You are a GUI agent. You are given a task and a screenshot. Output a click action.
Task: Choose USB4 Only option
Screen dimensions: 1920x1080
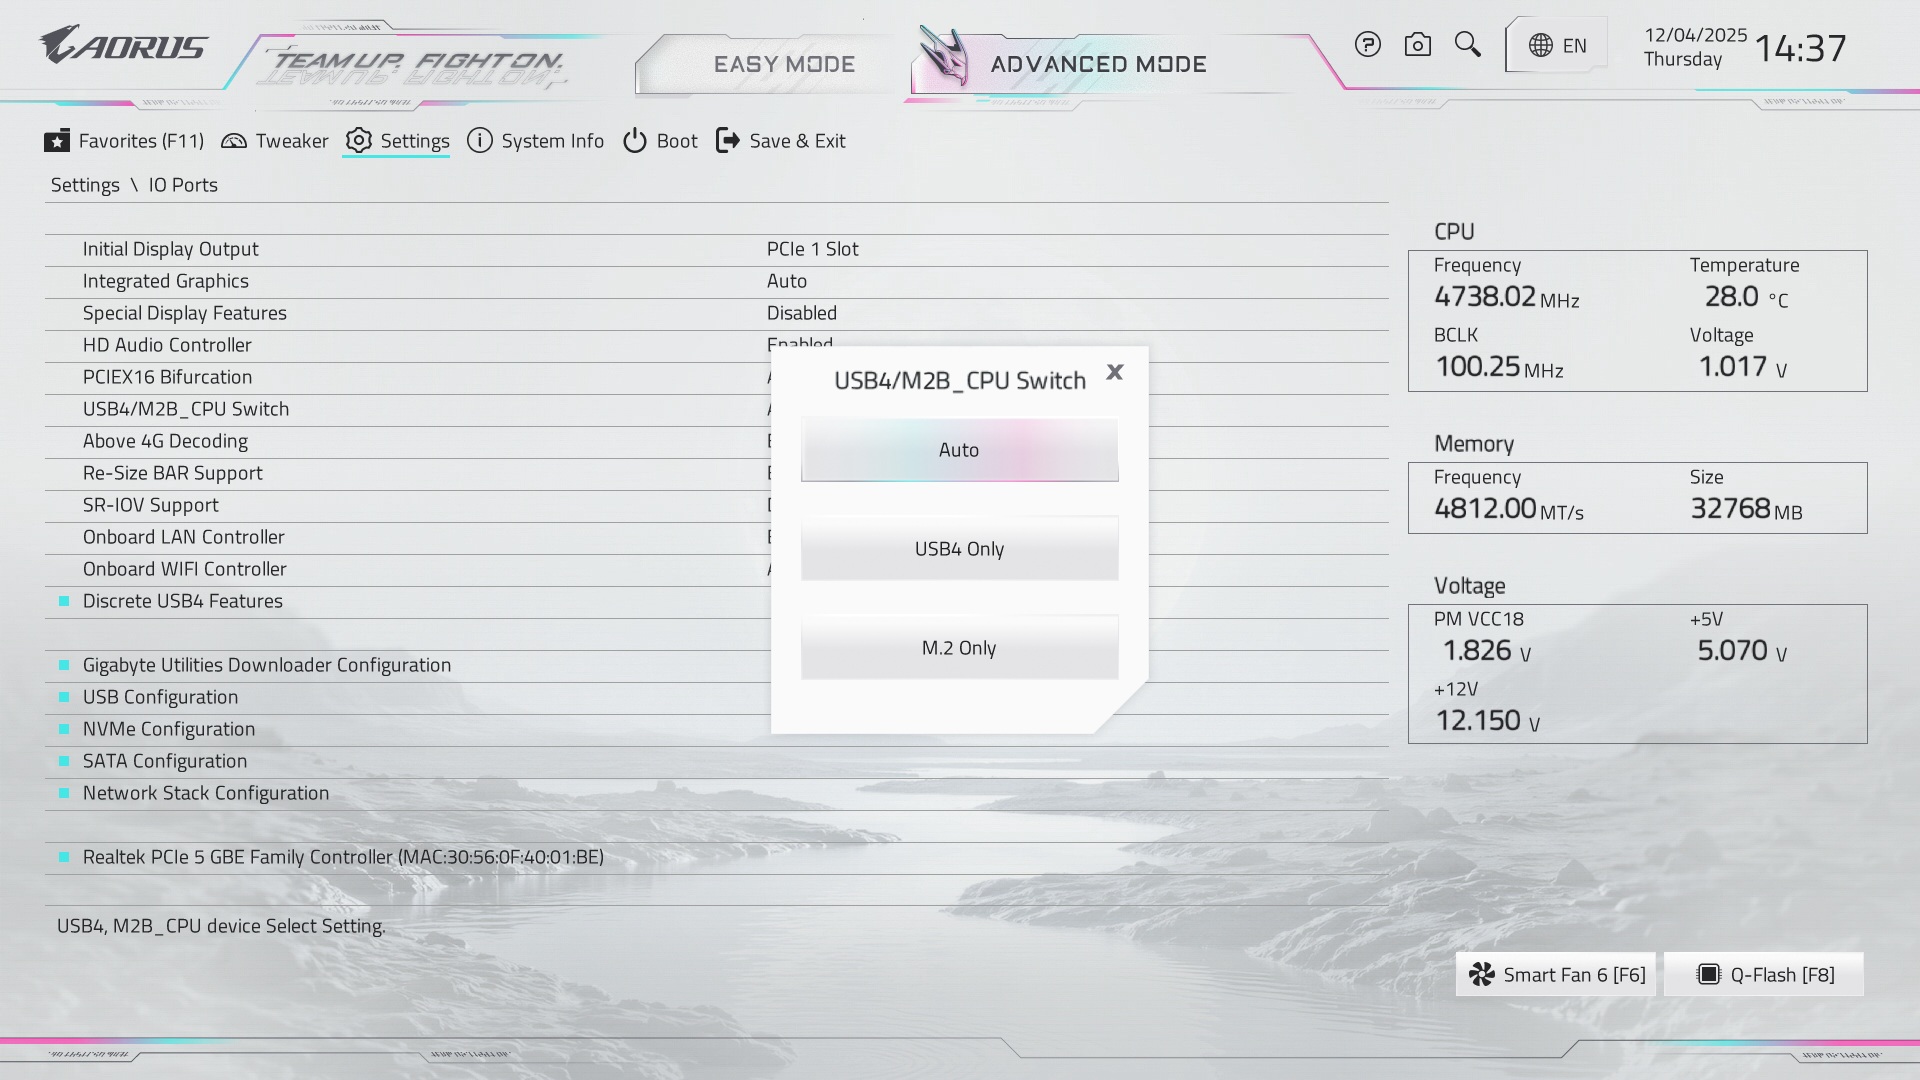coord(959,549)
